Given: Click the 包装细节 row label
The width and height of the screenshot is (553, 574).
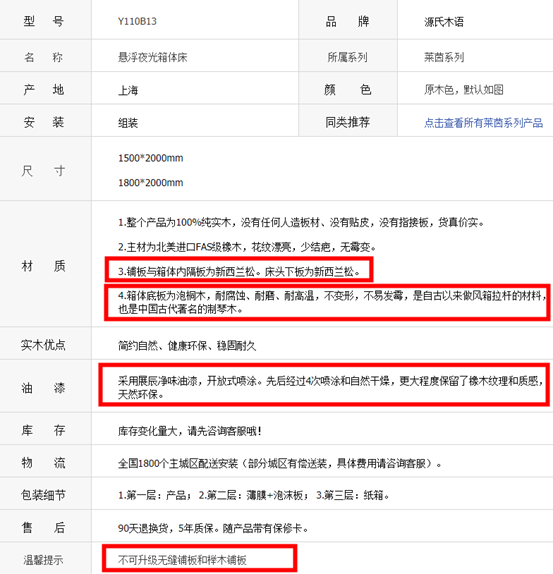Looking at the screenshot, I should tap(43, 495).
